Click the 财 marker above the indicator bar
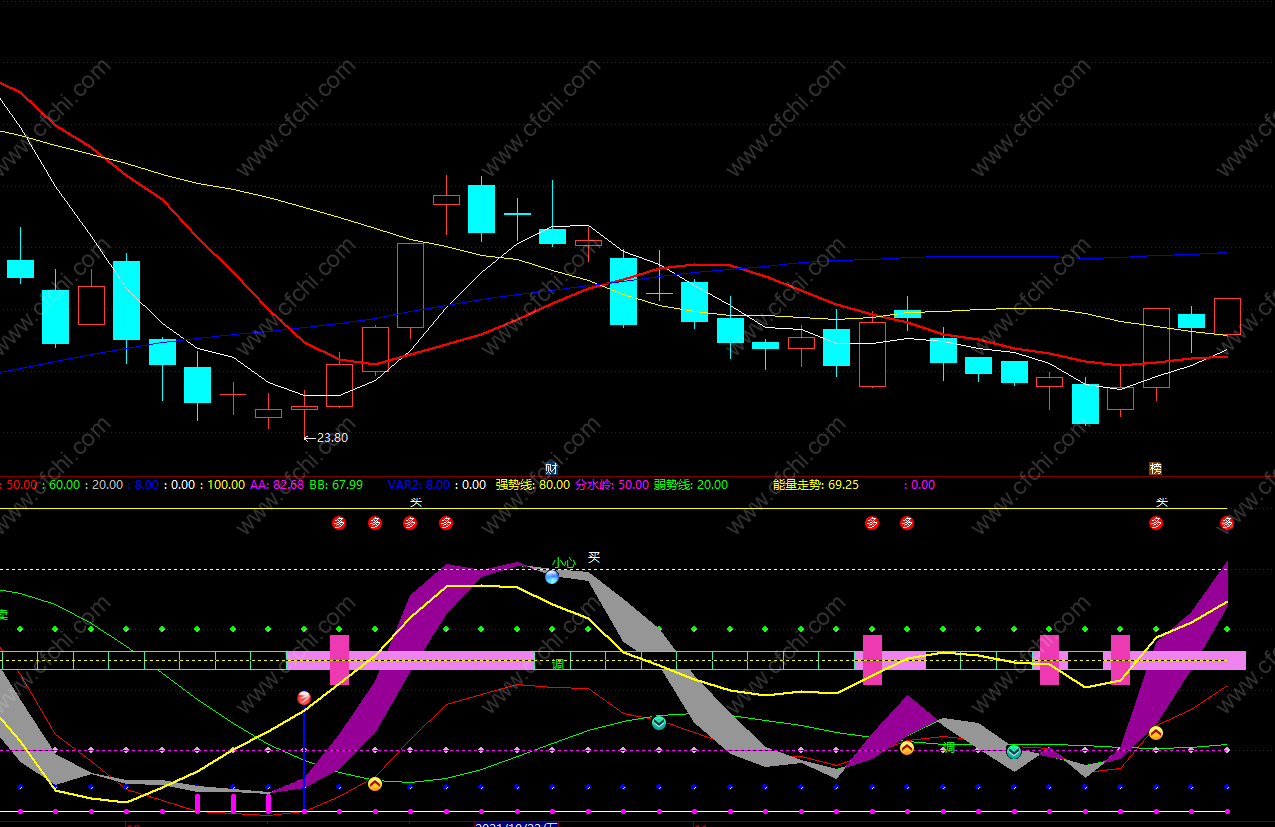 click(x=551, y=469)
